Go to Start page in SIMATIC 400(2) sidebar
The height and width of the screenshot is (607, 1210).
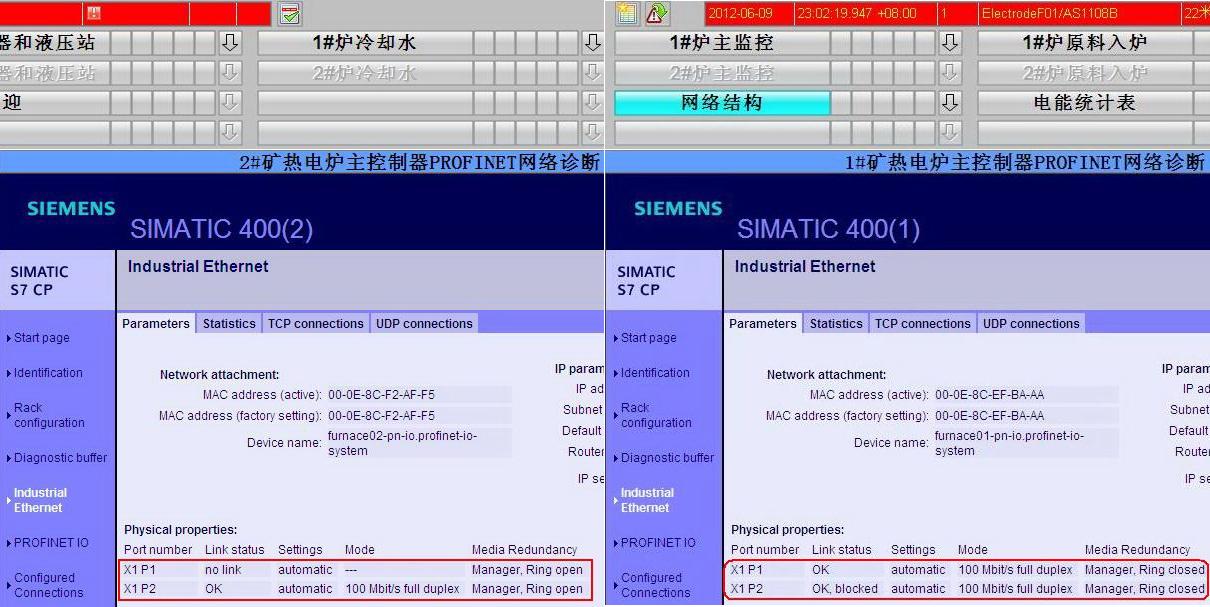(x=42, y=338)
